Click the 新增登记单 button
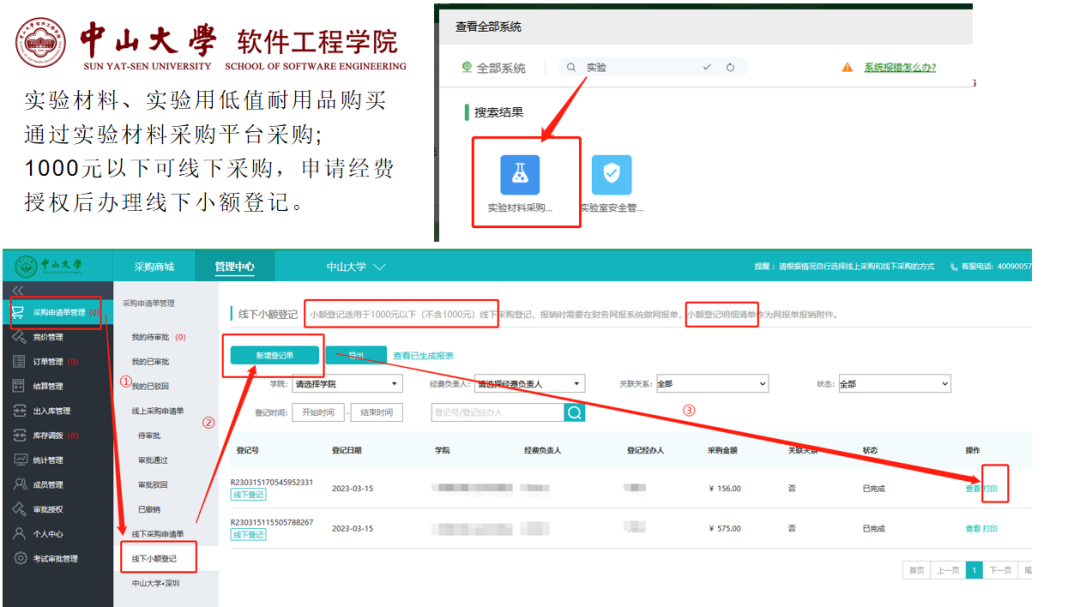 274,355
